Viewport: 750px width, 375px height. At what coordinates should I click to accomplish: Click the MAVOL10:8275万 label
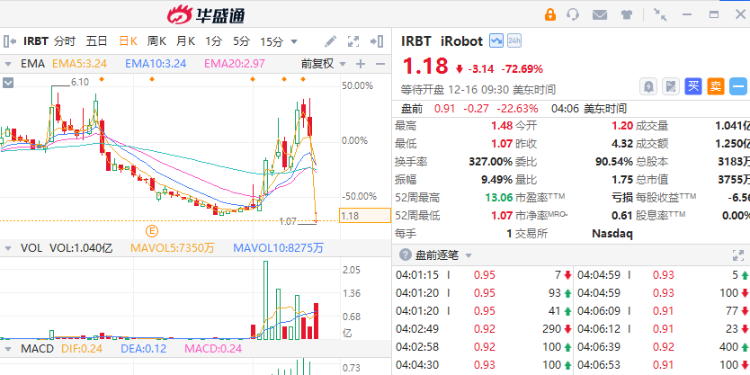coord(278,248)
